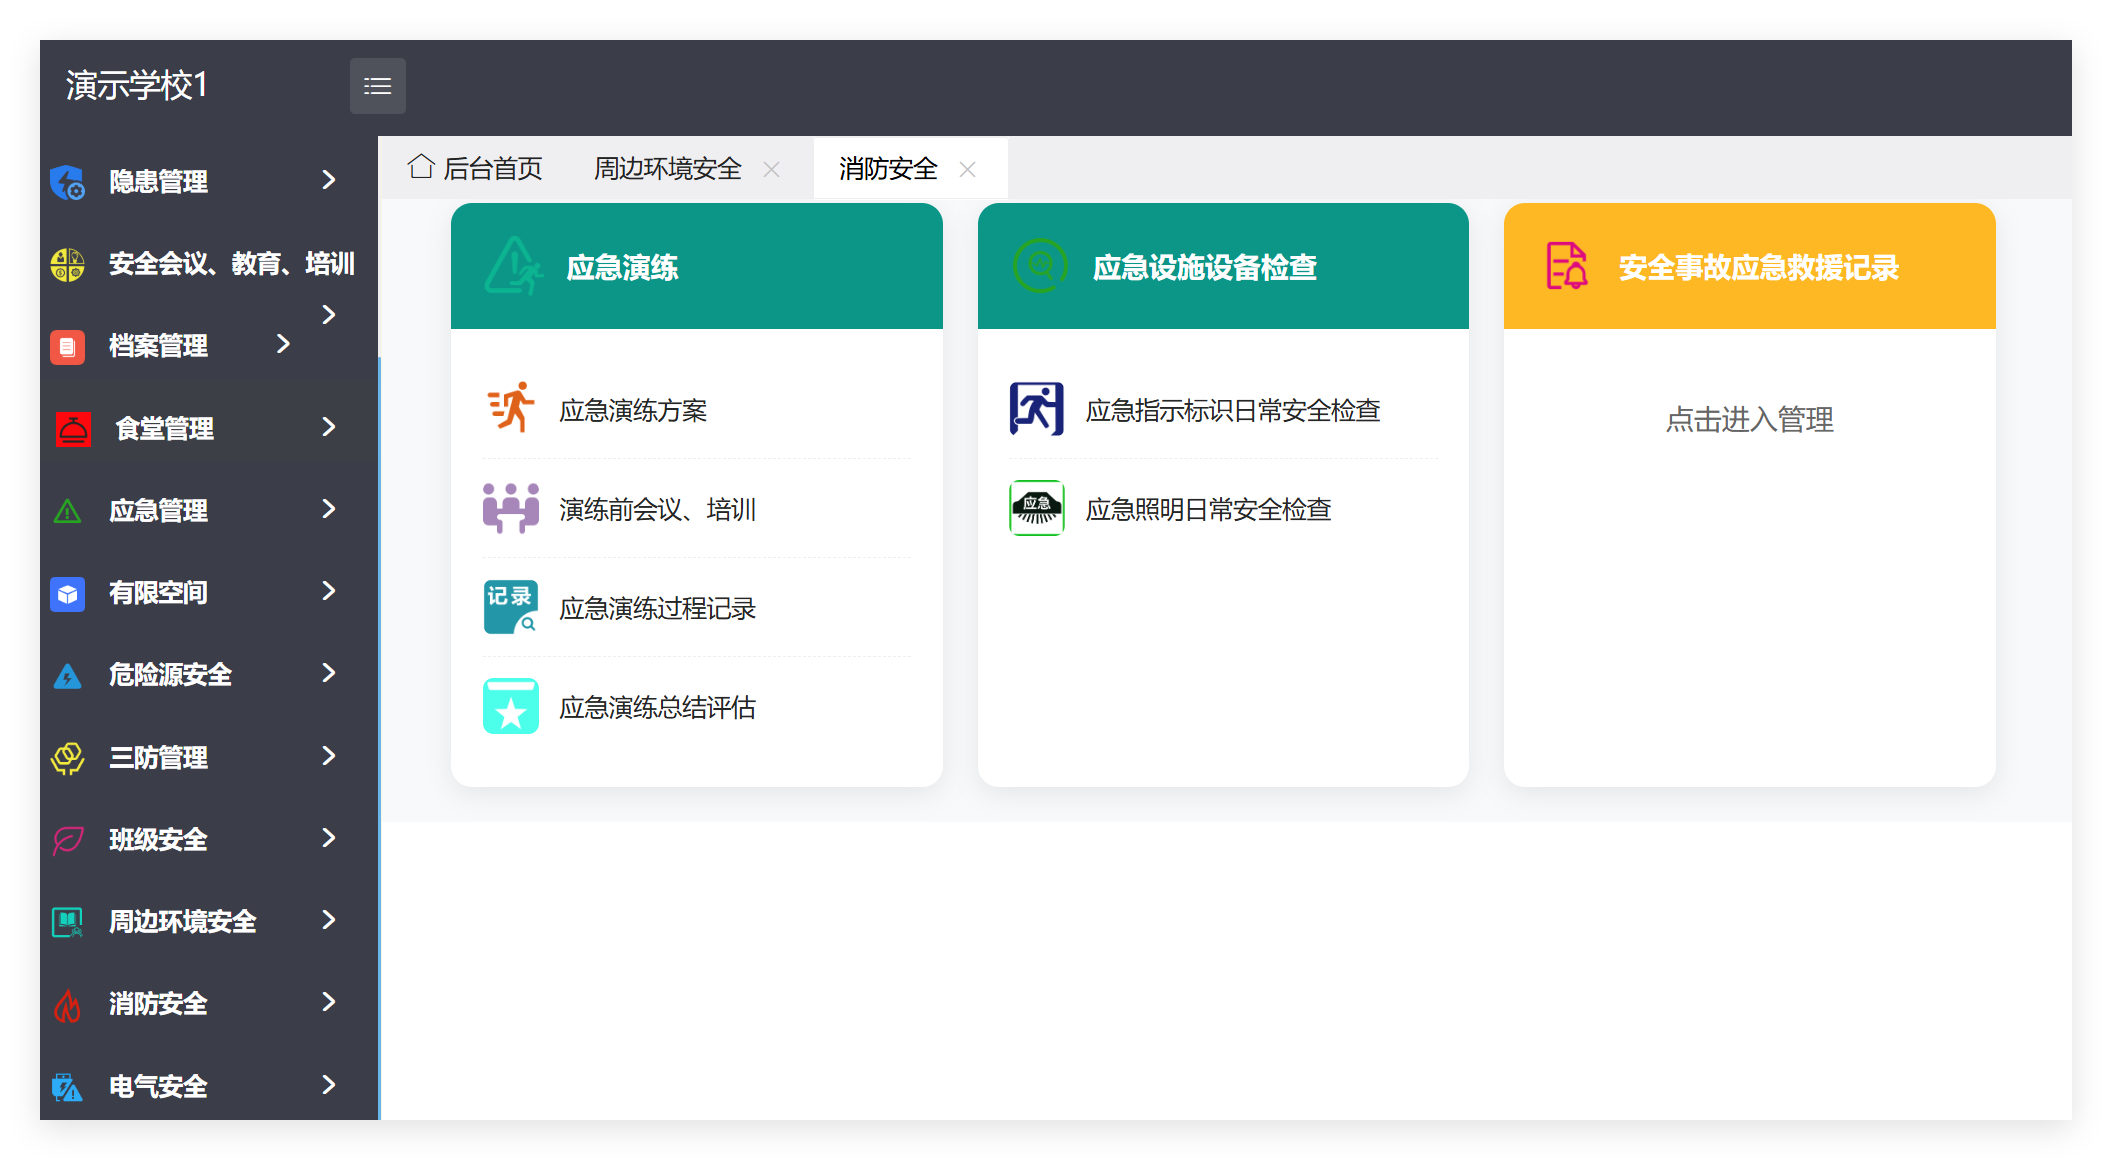2112x1160 pixels.
Task: Expand the 危险源安全 menu
Action: 330,674
